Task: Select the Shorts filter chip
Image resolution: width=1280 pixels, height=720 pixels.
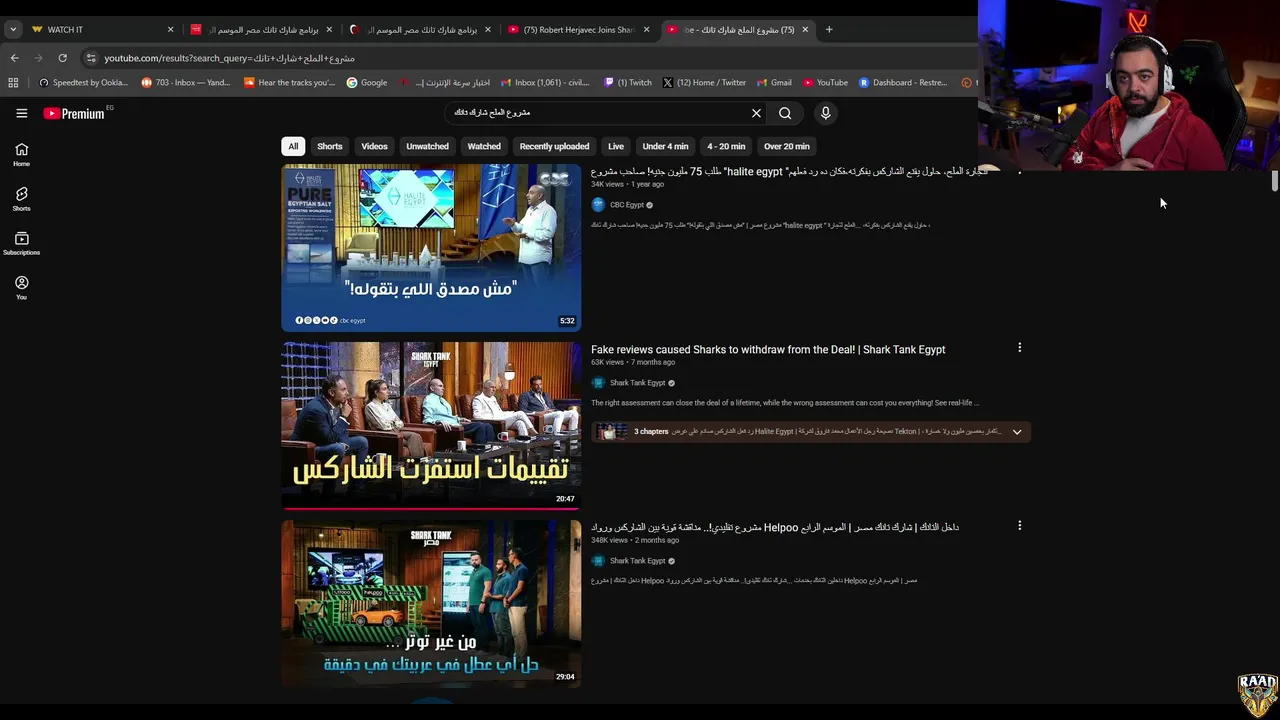Action: [x=330, y=146]
